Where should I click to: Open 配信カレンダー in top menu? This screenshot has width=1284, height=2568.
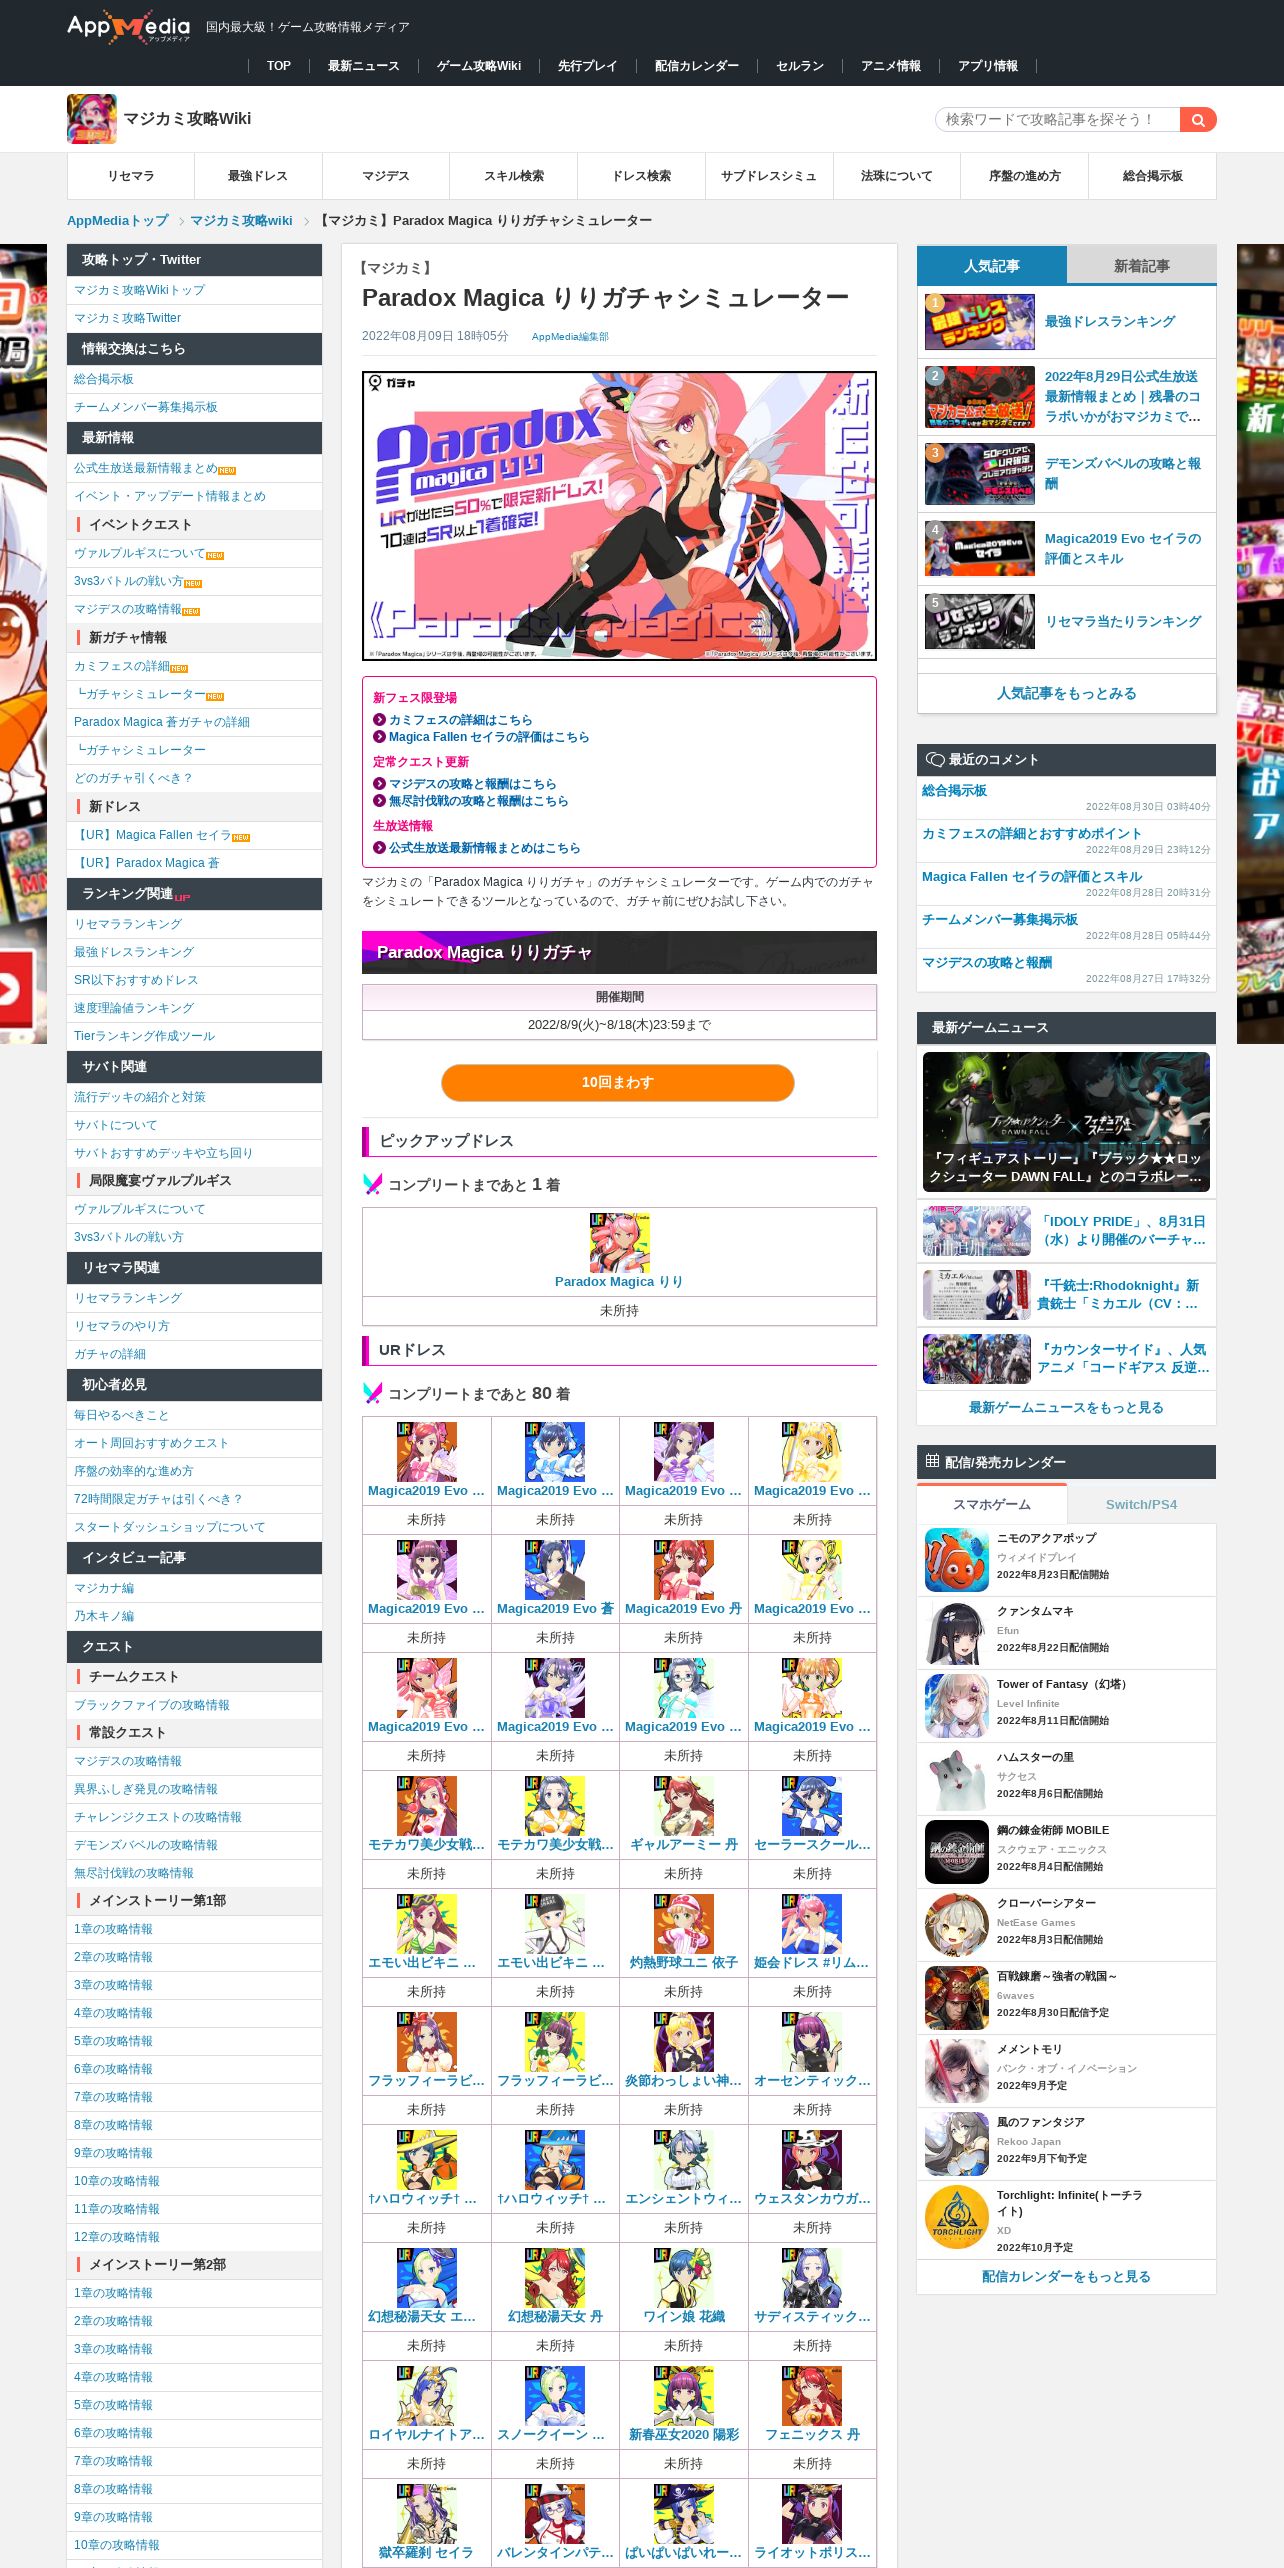[697, 66]
